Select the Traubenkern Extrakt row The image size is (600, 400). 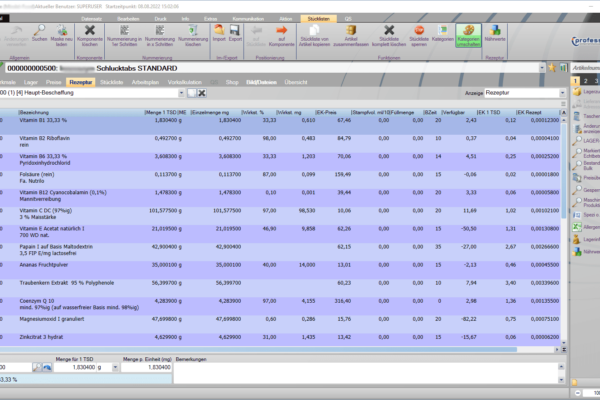tap(280, 288)
